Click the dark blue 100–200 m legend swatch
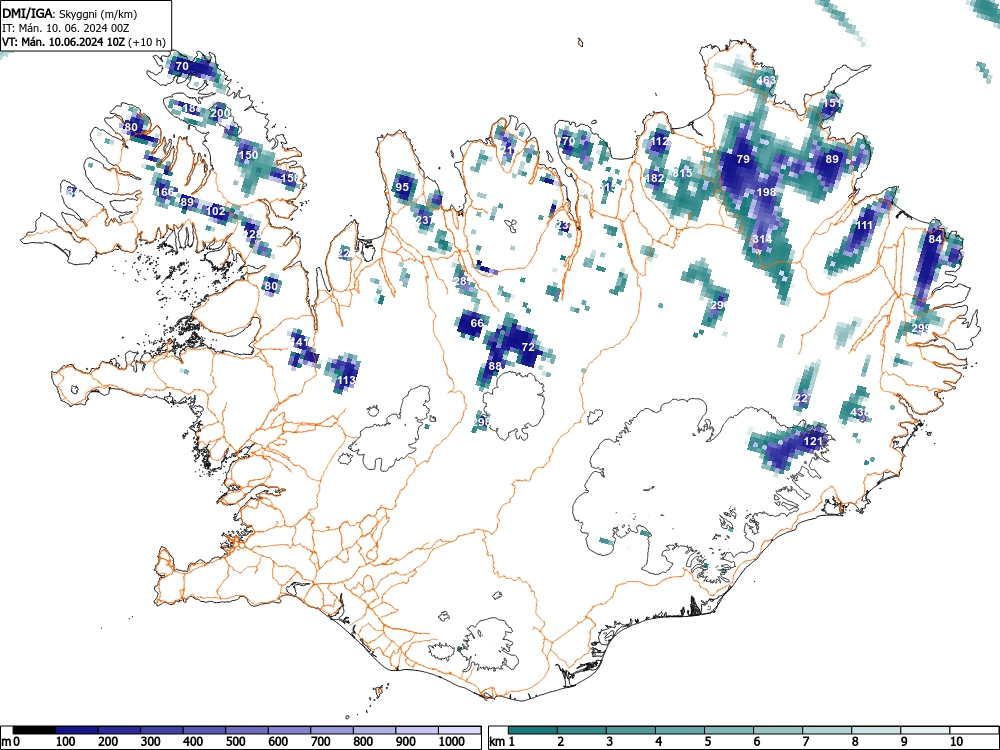1000x750 pixels. (x=77, y=730)
